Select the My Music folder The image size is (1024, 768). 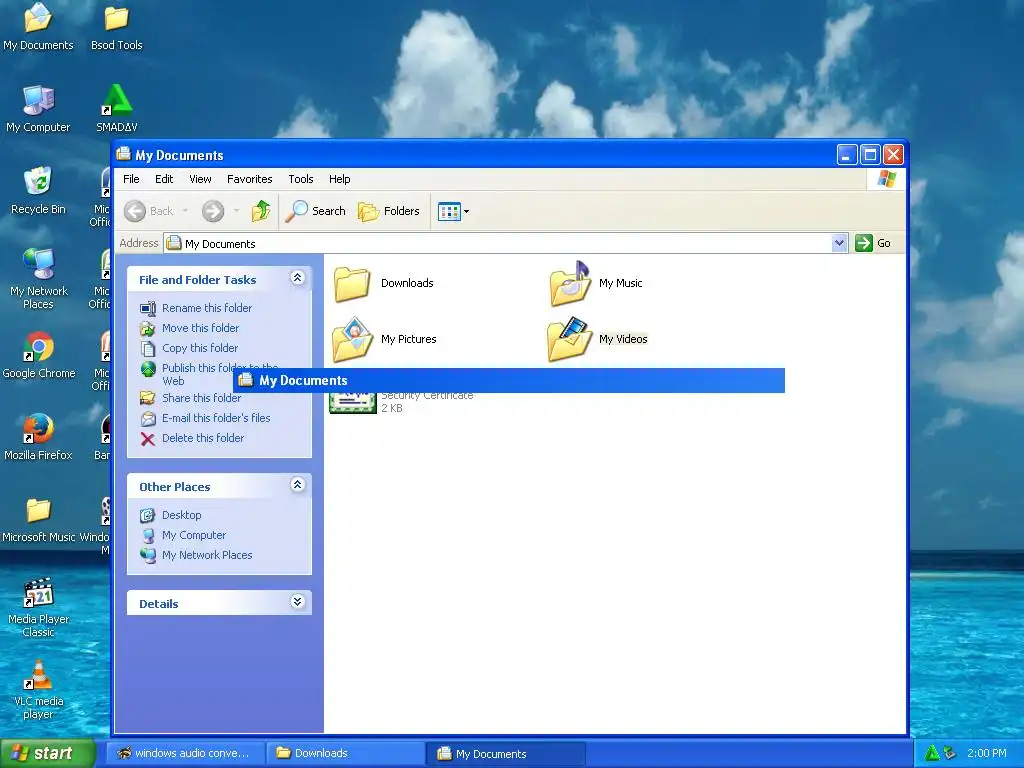click(596, 283)
